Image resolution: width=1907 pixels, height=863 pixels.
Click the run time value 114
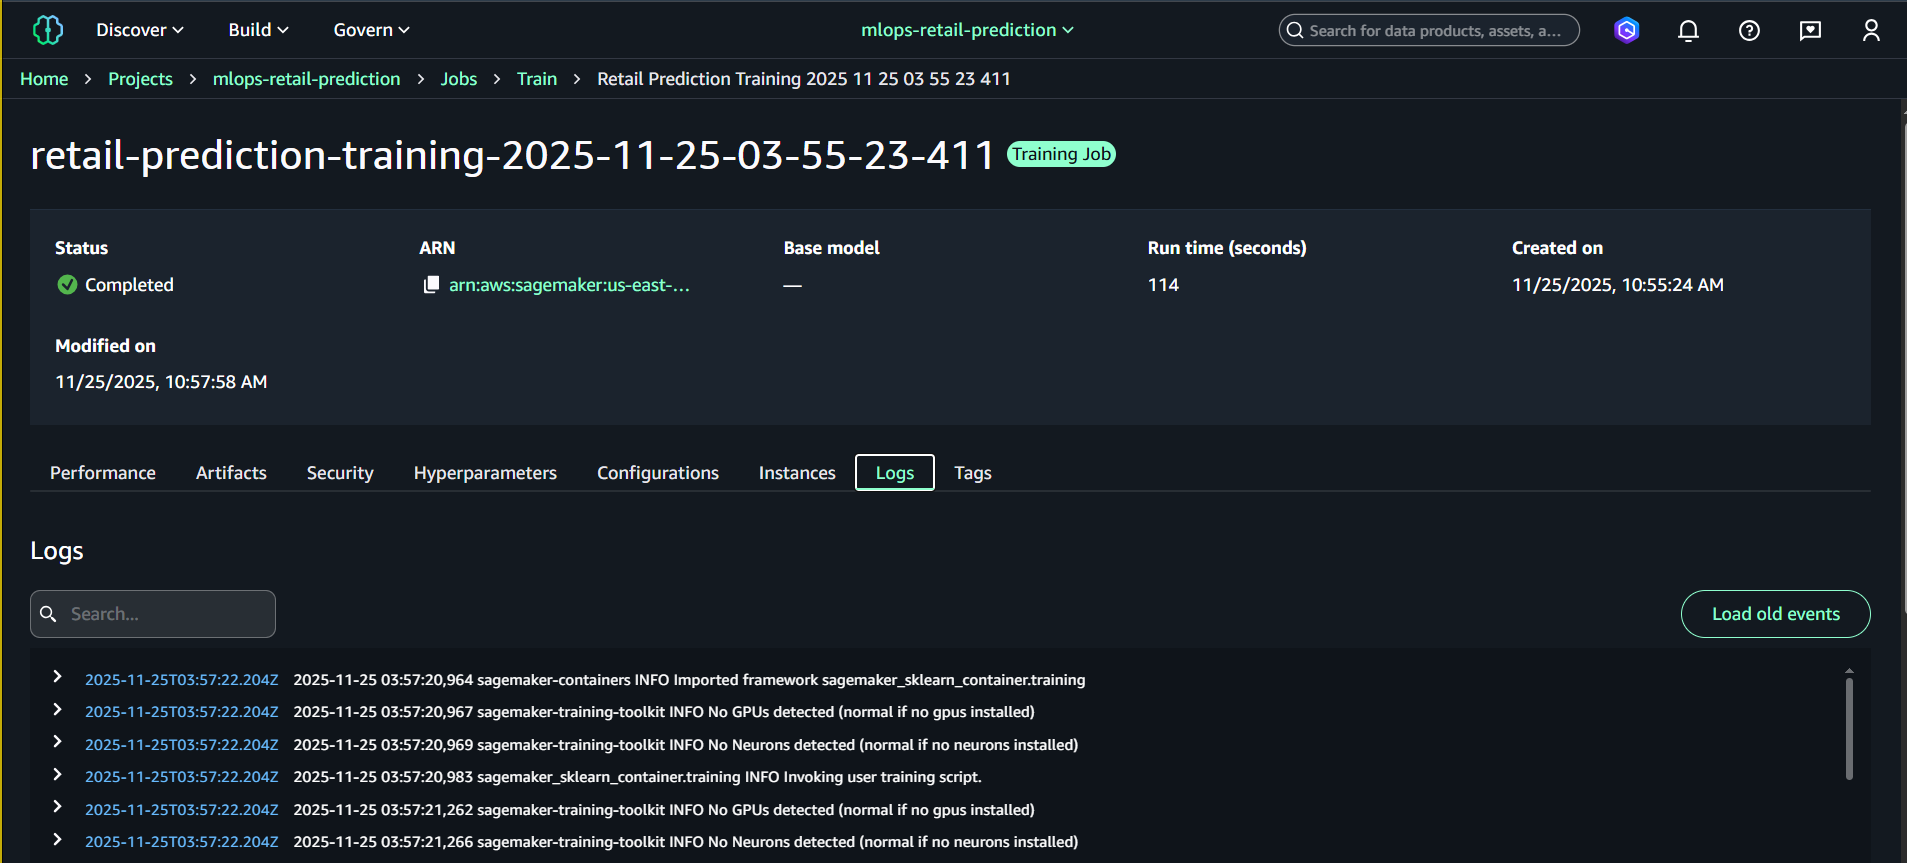[x=1163, y=285]
